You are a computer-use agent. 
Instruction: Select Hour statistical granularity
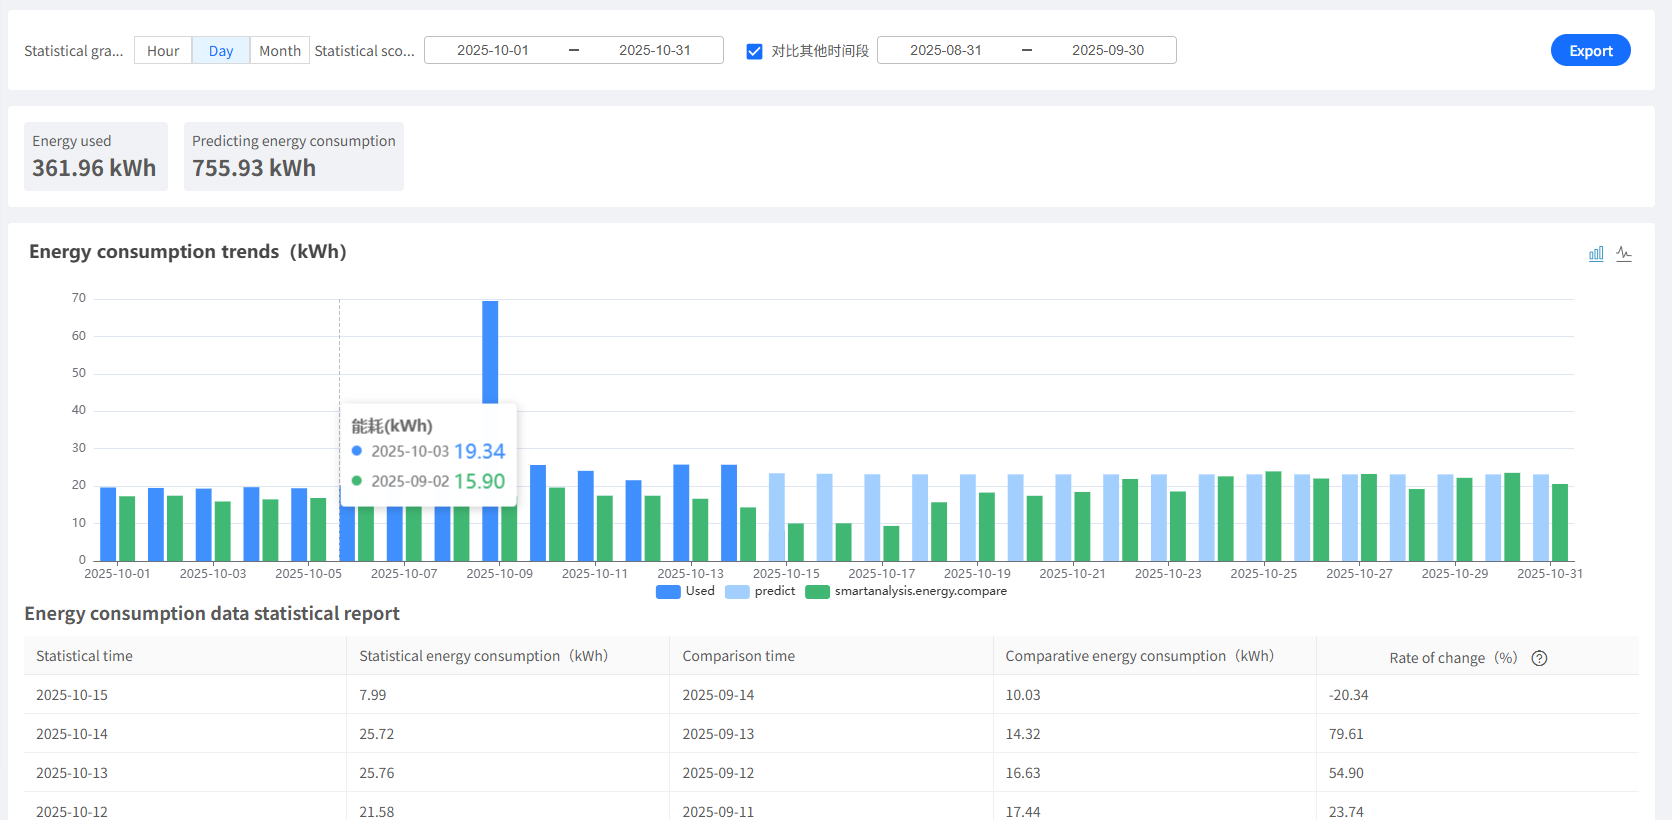pyautogui.click(x=163, y=51)
